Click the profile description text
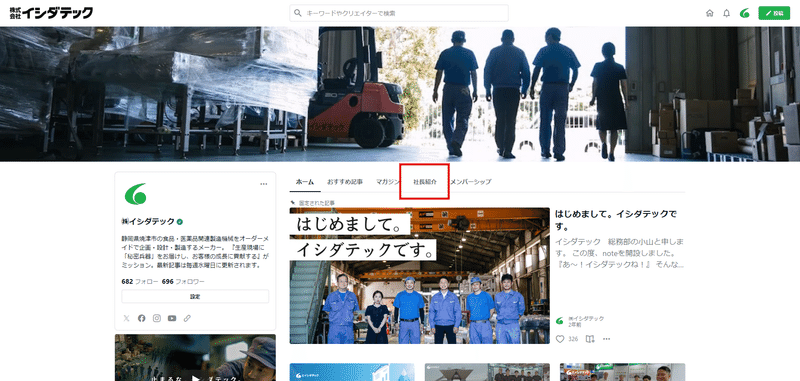The width and height of the screenshot is (800, 381). [195, 252]
